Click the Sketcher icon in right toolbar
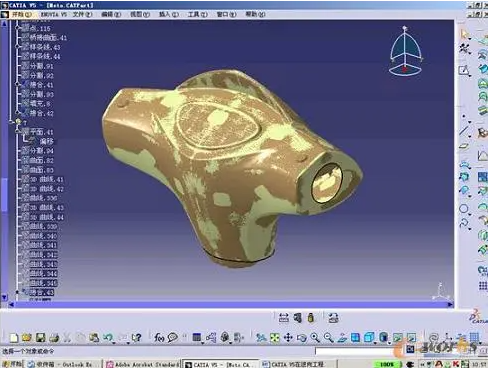Image resolution: width=488 pixels, height=368 pixels. [464, 70]
